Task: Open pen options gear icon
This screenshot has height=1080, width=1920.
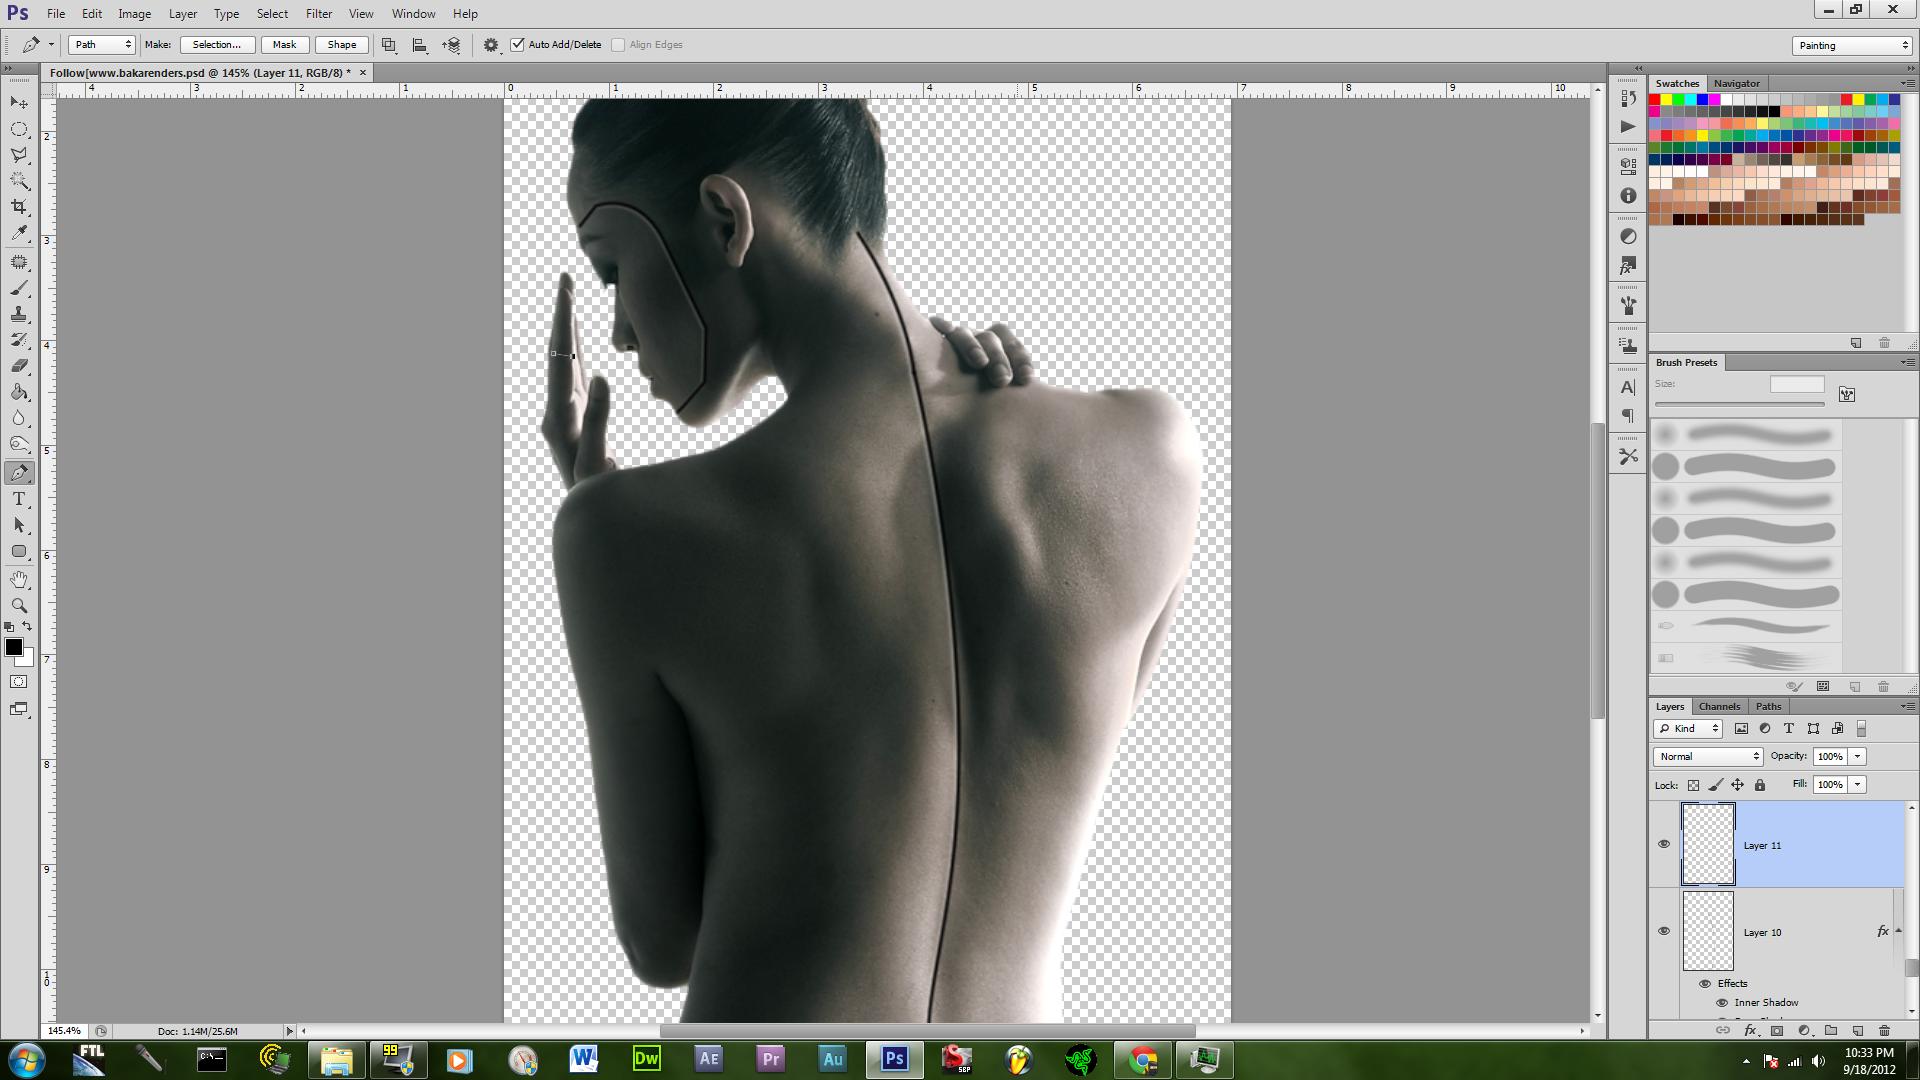Action: pyautogui.click(x=491, y=45)
